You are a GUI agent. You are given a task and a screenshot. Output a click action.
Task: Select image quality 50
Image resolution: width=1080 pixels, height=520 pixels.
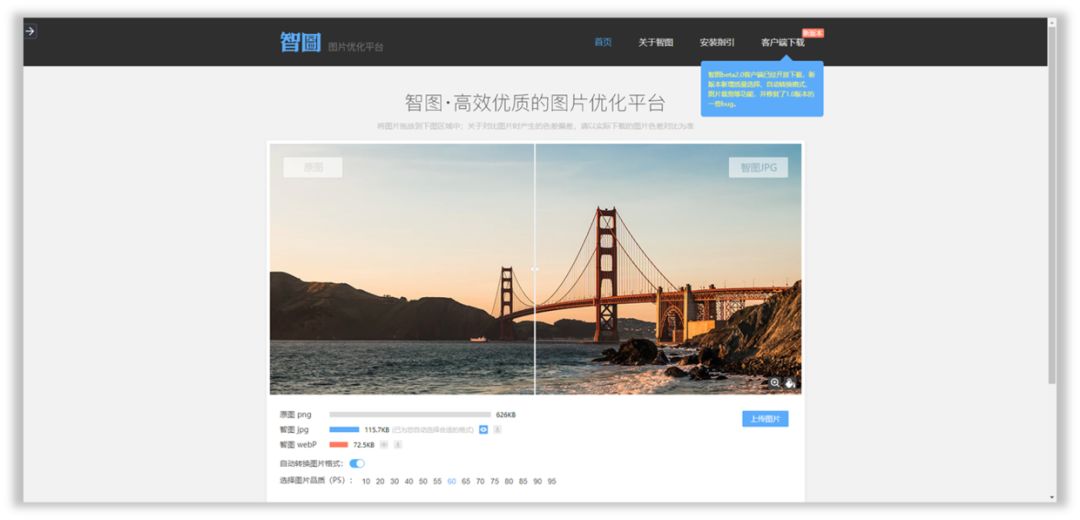point(423,481)
